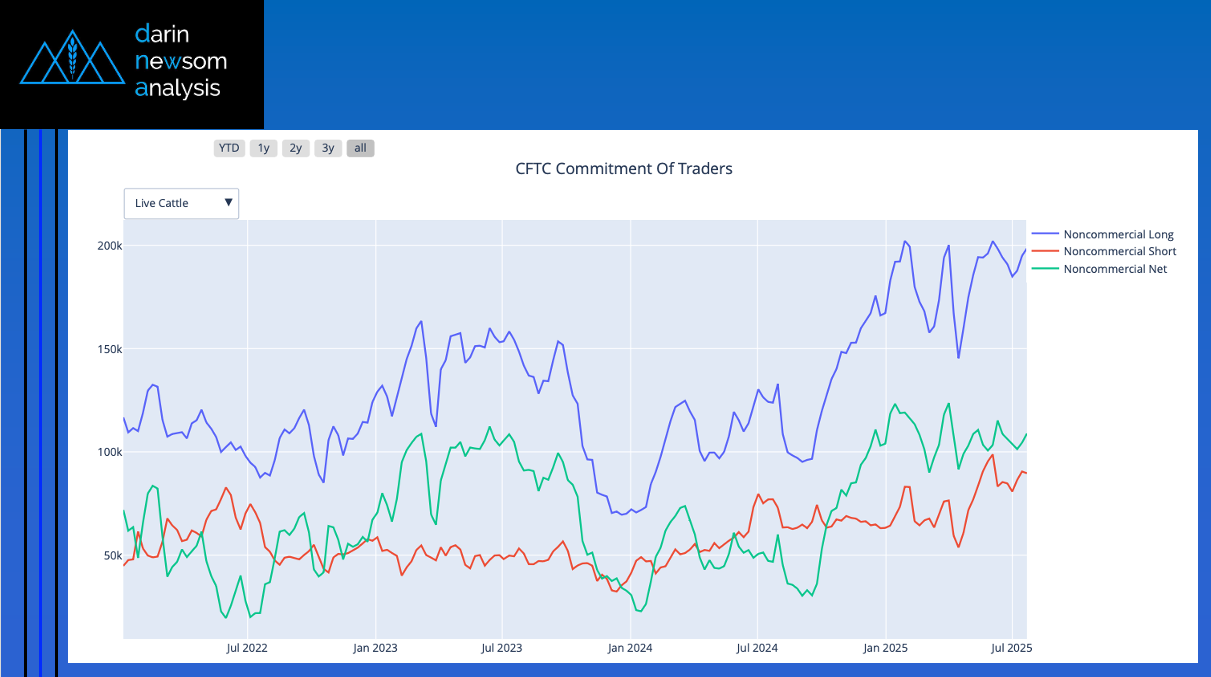Click the red line swatch in legend
This screenshot has height=677, width=1211.
pos(1044,252)
